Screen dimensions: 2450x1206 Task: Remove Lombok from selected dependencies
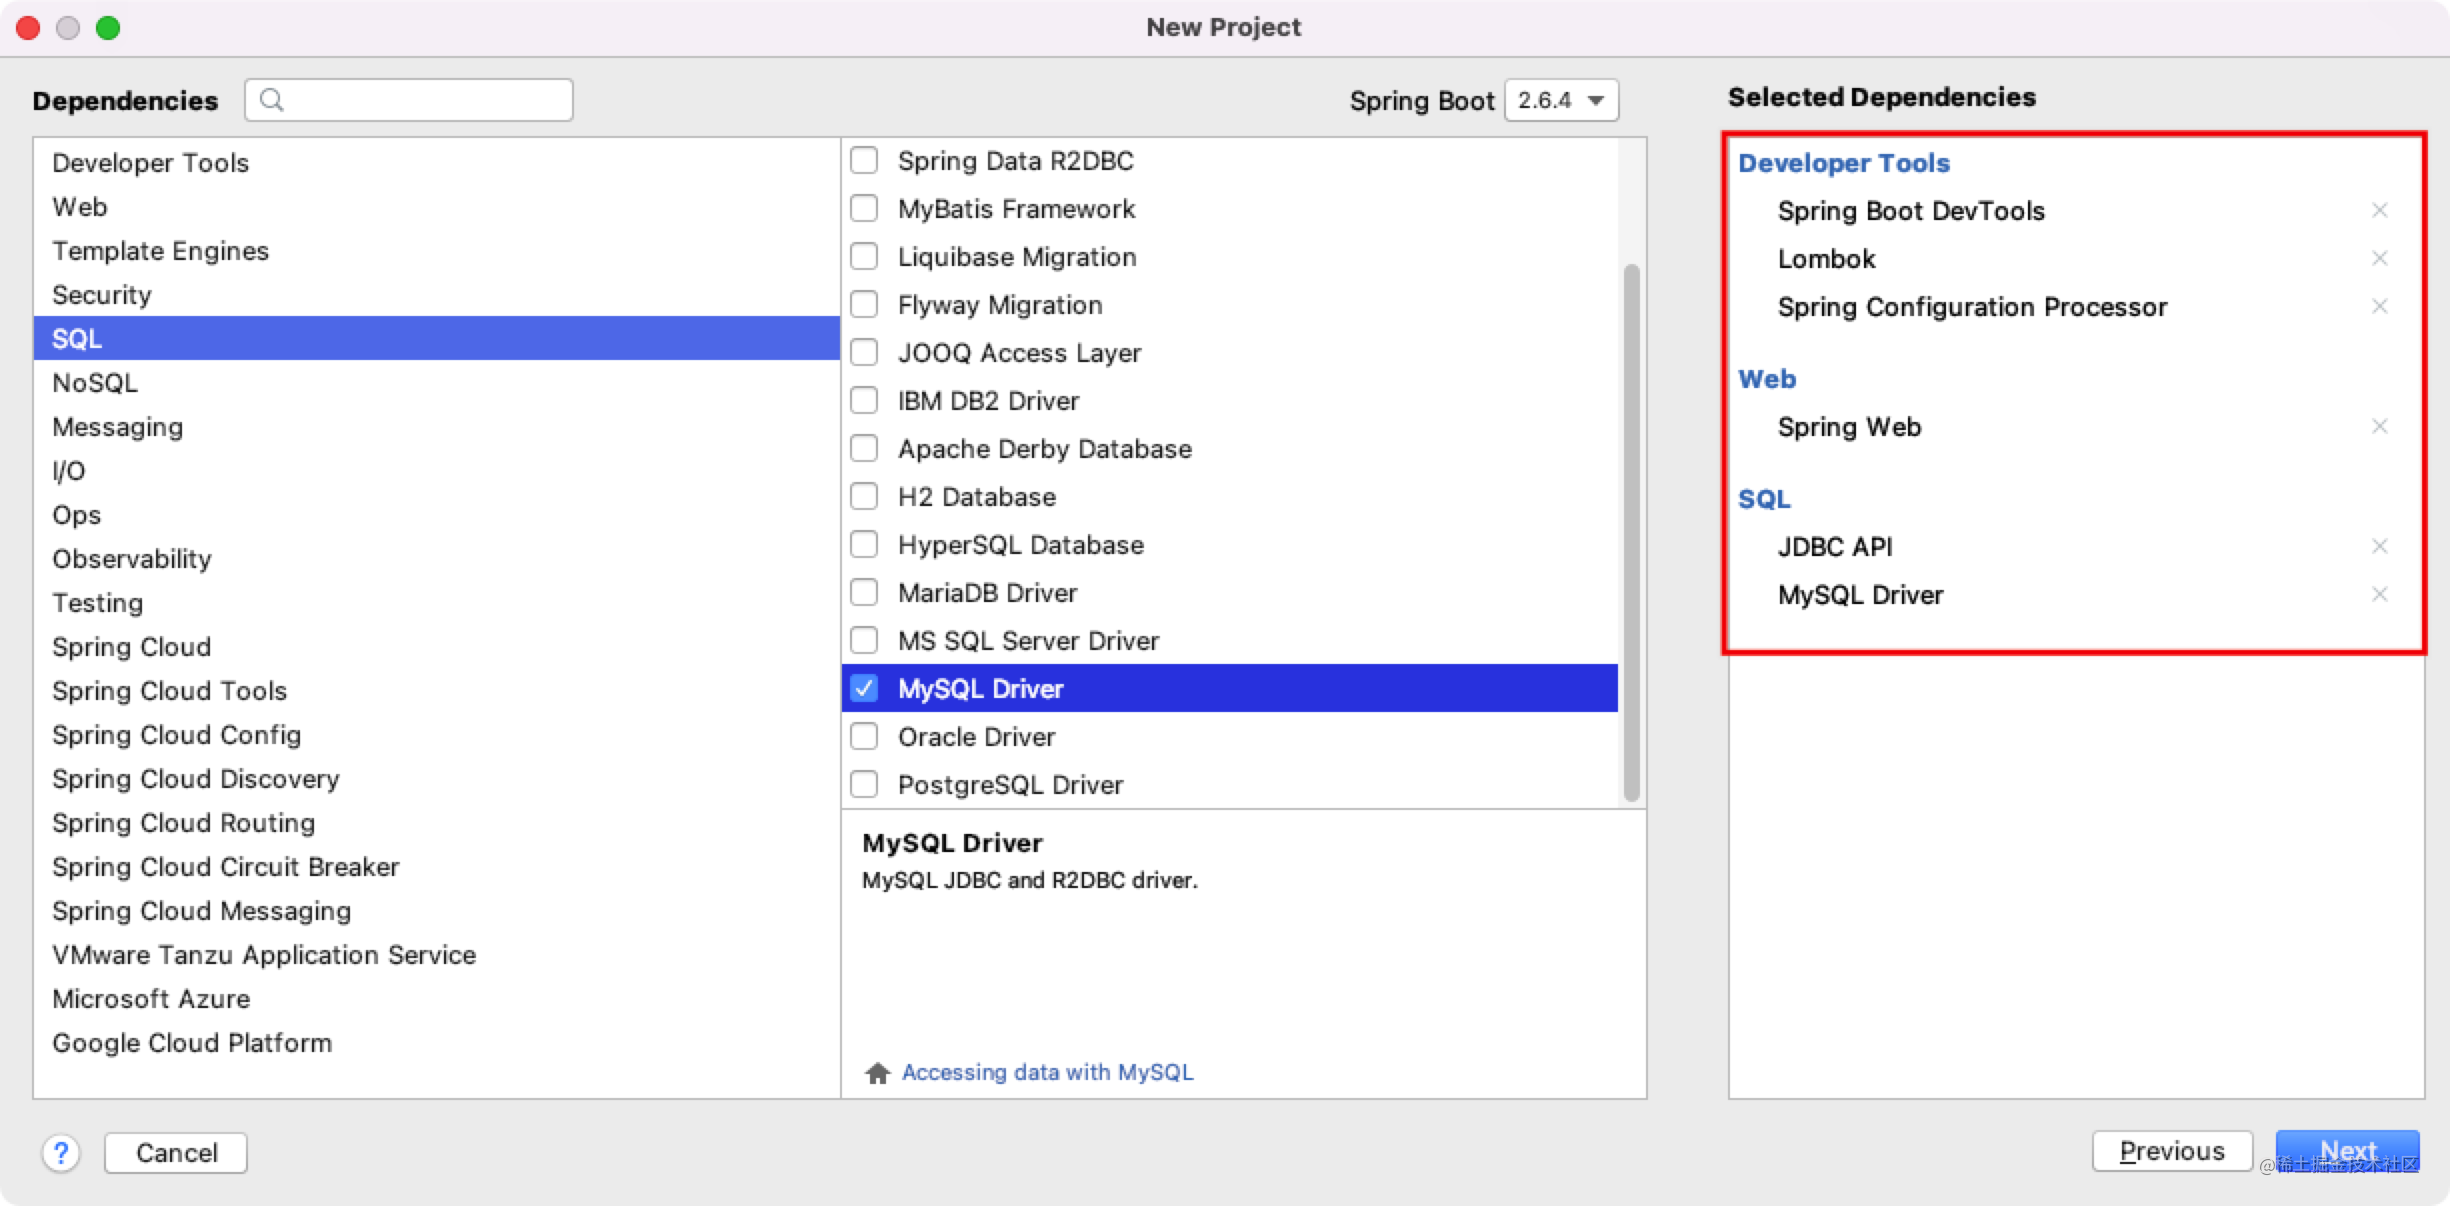2380,258
